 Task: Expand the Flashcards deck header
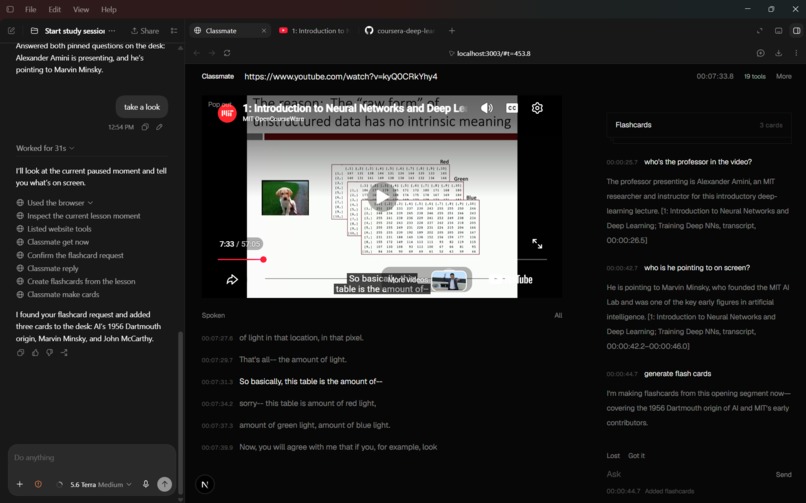pos(699,125)
